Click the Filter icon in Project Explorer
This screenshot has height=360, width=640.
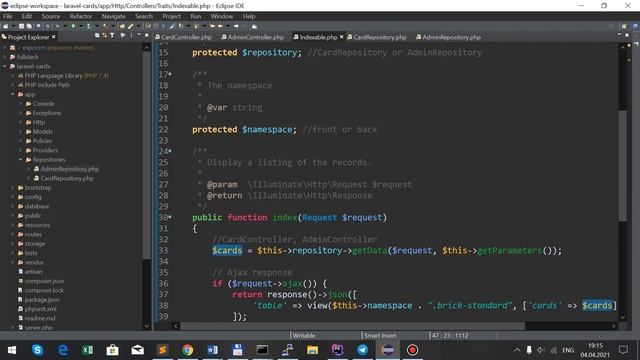112,36
